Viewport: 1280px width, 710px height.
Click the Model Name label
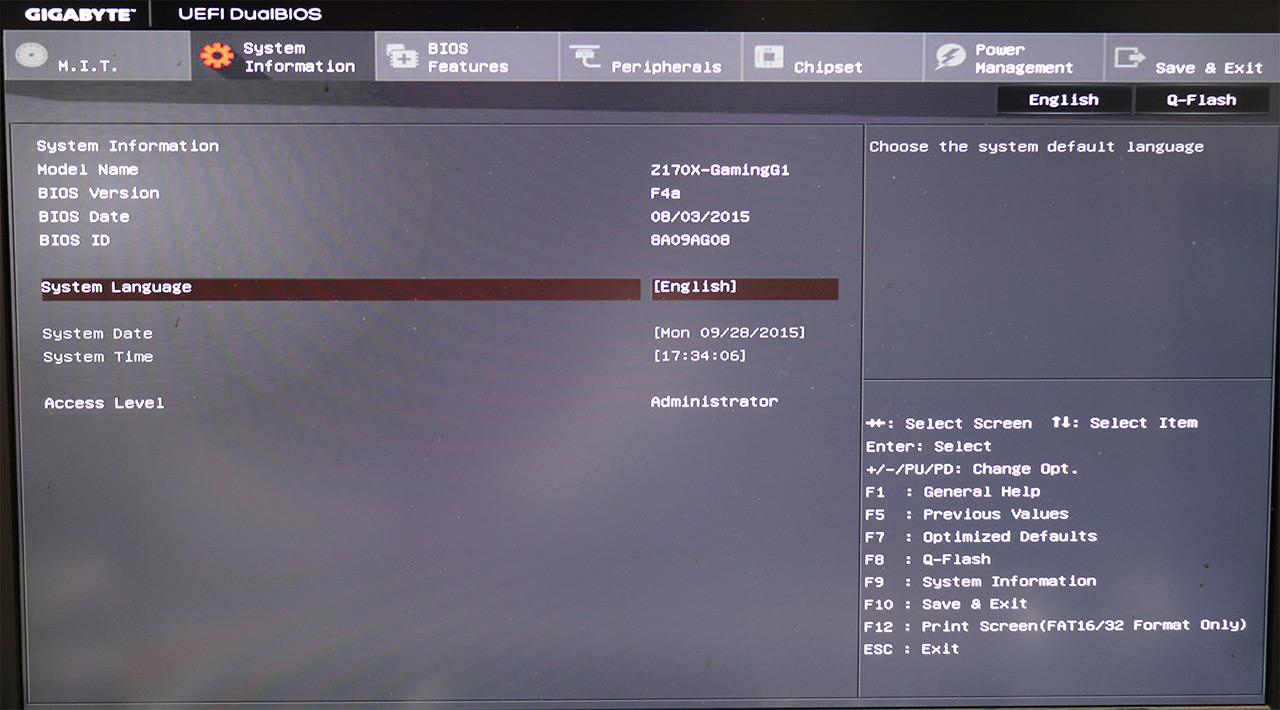click(88, 170)
